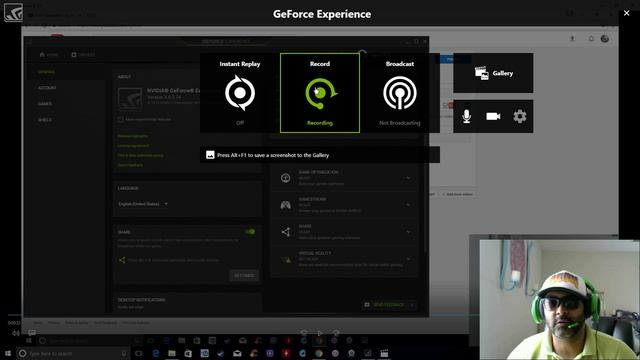The image size is (640, 360).
Task: Launch Edge from the taskbar
Action: click(x=156, y=353)
